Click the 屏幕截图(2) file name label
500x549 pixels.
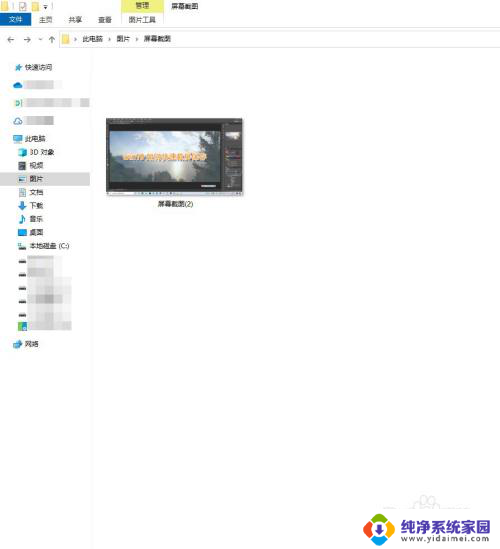[175, 204]
